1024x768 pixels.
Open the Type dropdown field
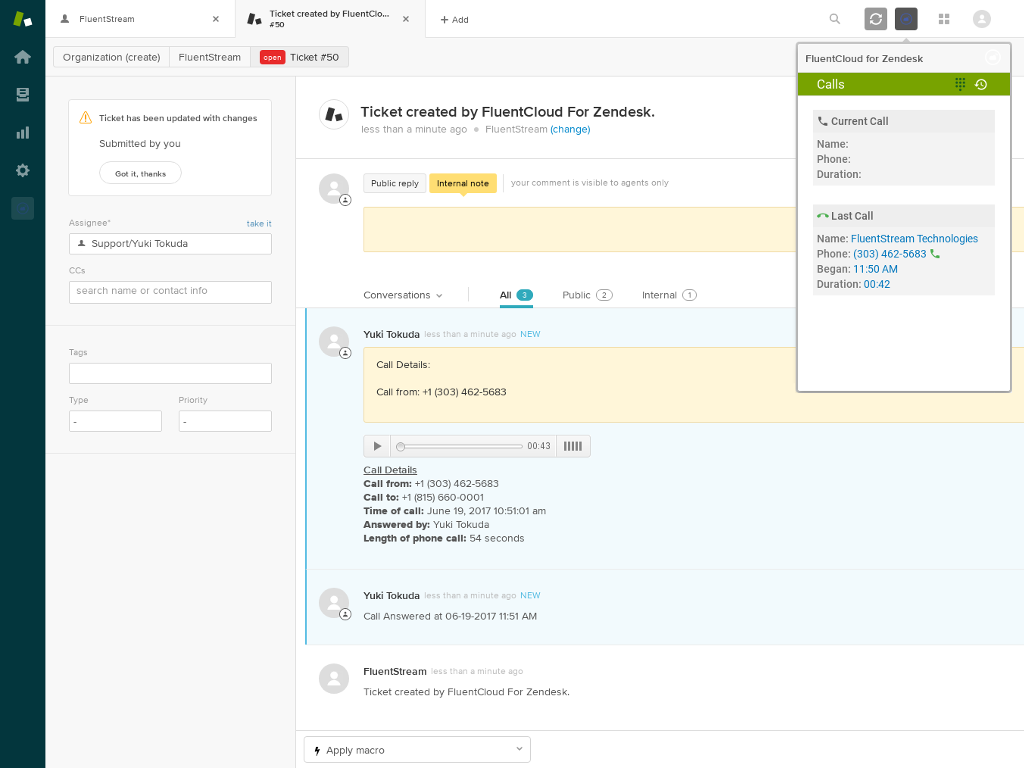coord(115,421)
